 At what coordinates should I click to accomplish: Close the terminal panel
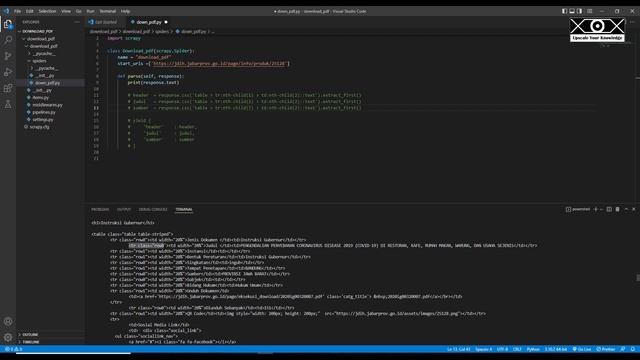pos(634,209)
